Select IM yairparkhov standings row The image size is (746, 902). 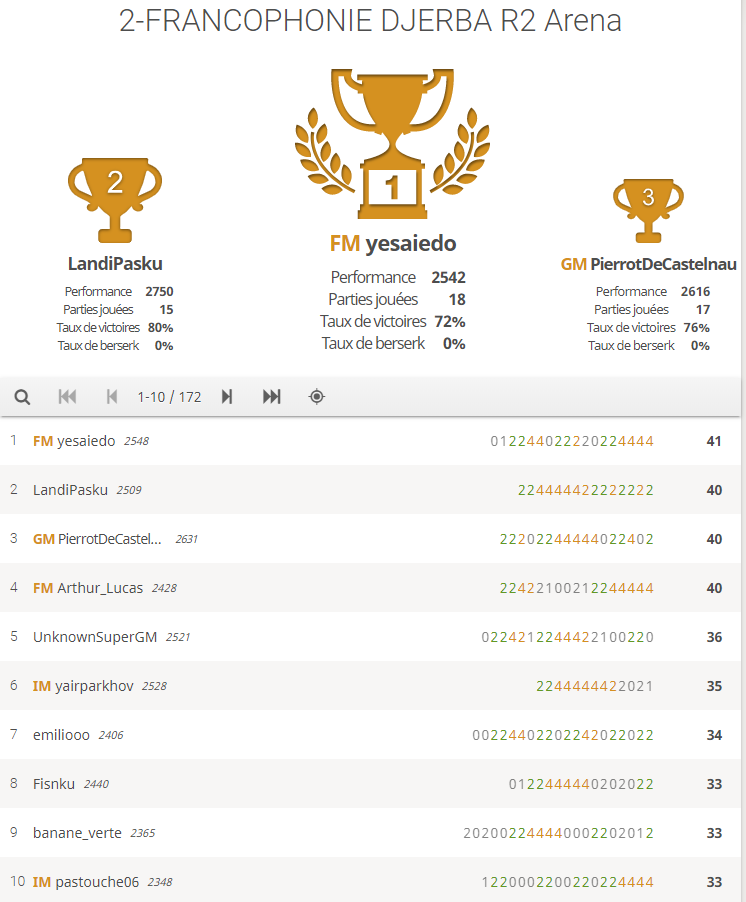(x=370, y=686)
